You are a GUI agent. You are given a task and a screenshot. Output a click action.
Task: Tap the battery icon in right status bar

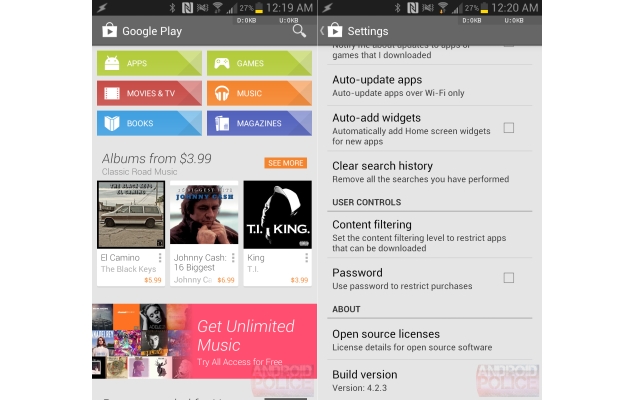[x=484, y=8]
